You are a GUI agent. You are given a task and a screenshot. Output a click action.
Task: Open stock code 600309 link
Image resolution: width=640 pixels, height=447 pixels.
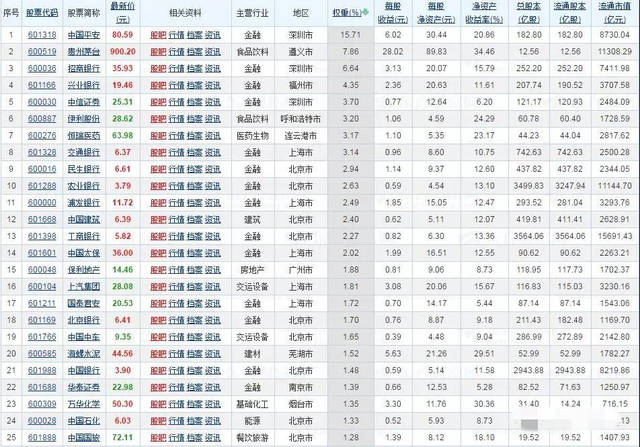tap(42, 404)
